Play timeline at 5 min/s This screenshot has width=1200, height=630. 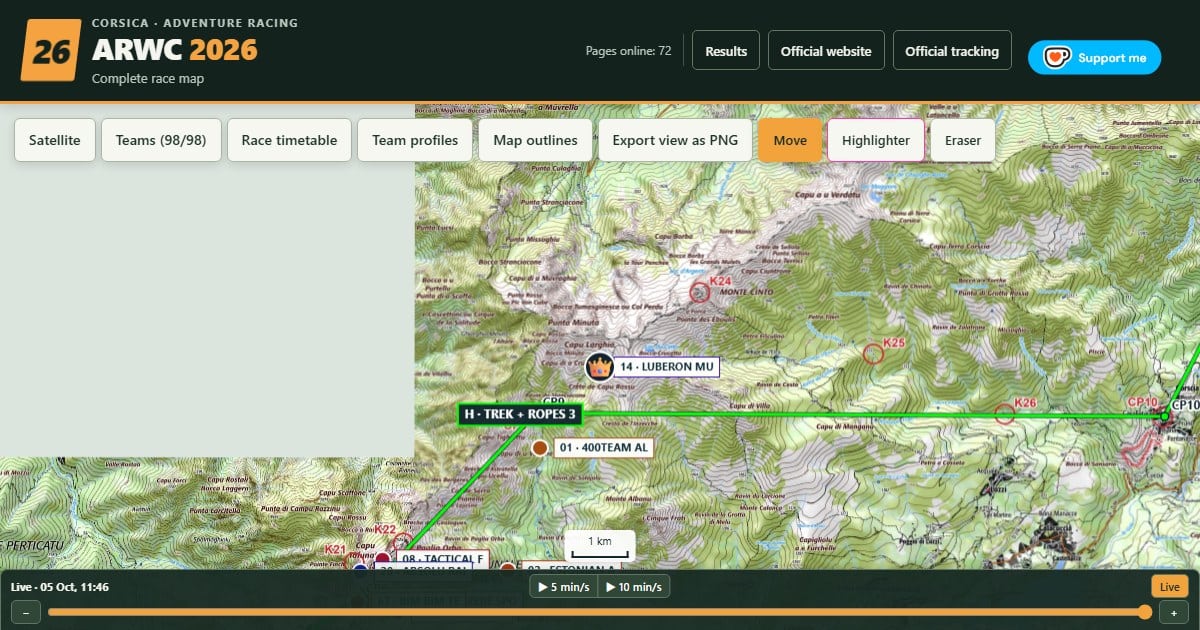563,587
